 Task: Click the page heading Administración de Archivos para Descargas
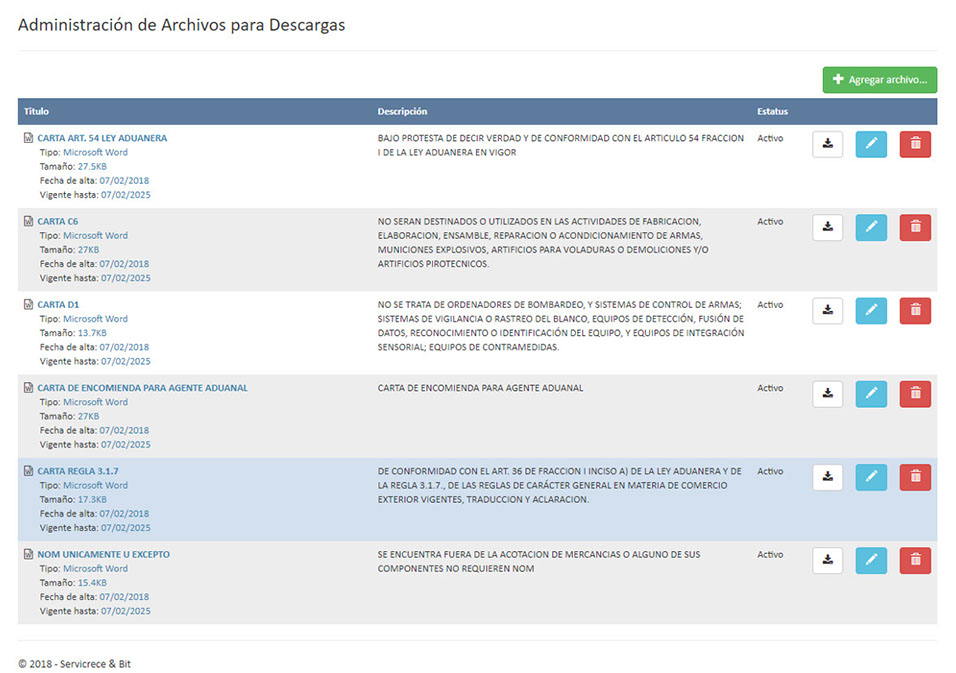[x=181, y=25]
